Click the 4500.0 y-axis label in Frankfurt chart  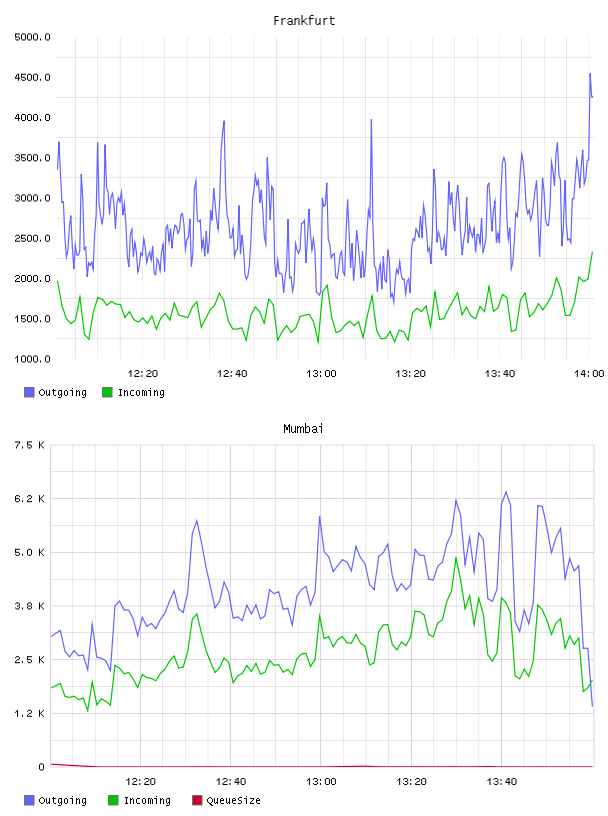click(x=32, y=78)
